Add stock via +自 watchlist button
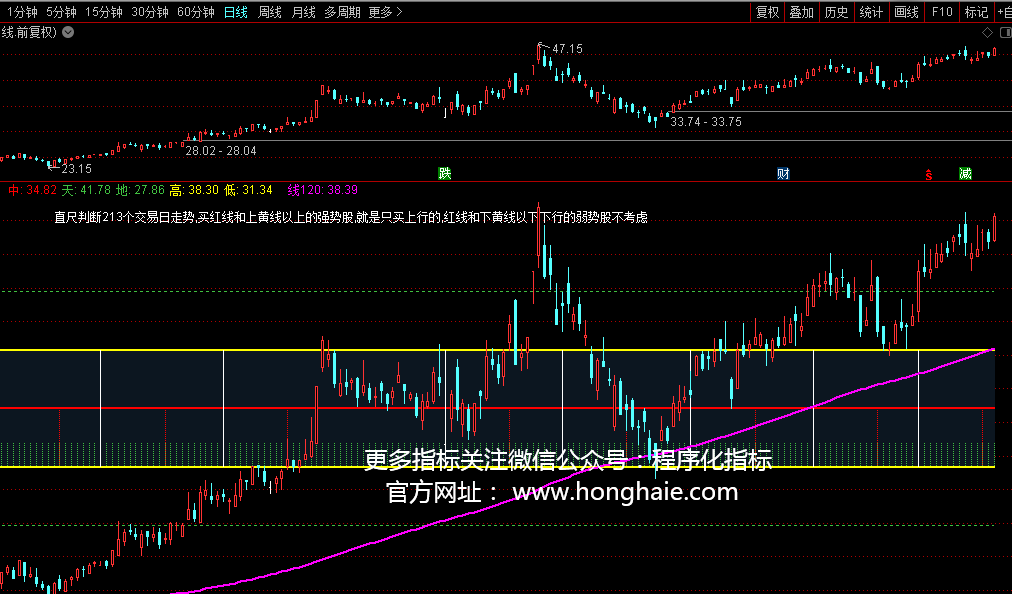This screenshot has width=1012, height=594. point(1002,12)
